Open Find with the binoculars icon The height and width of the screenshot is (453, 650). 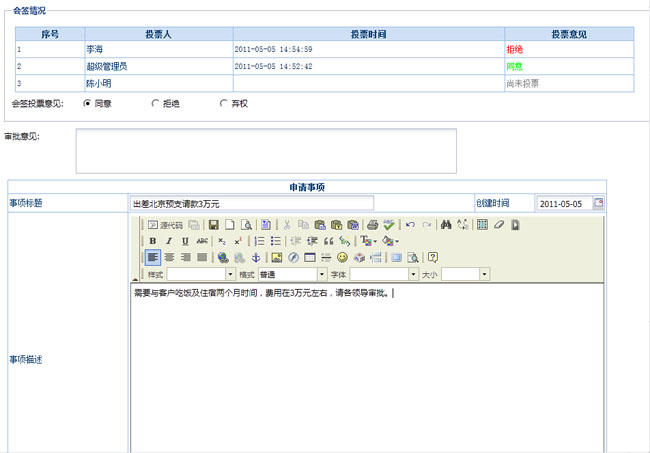click(446, 225)
